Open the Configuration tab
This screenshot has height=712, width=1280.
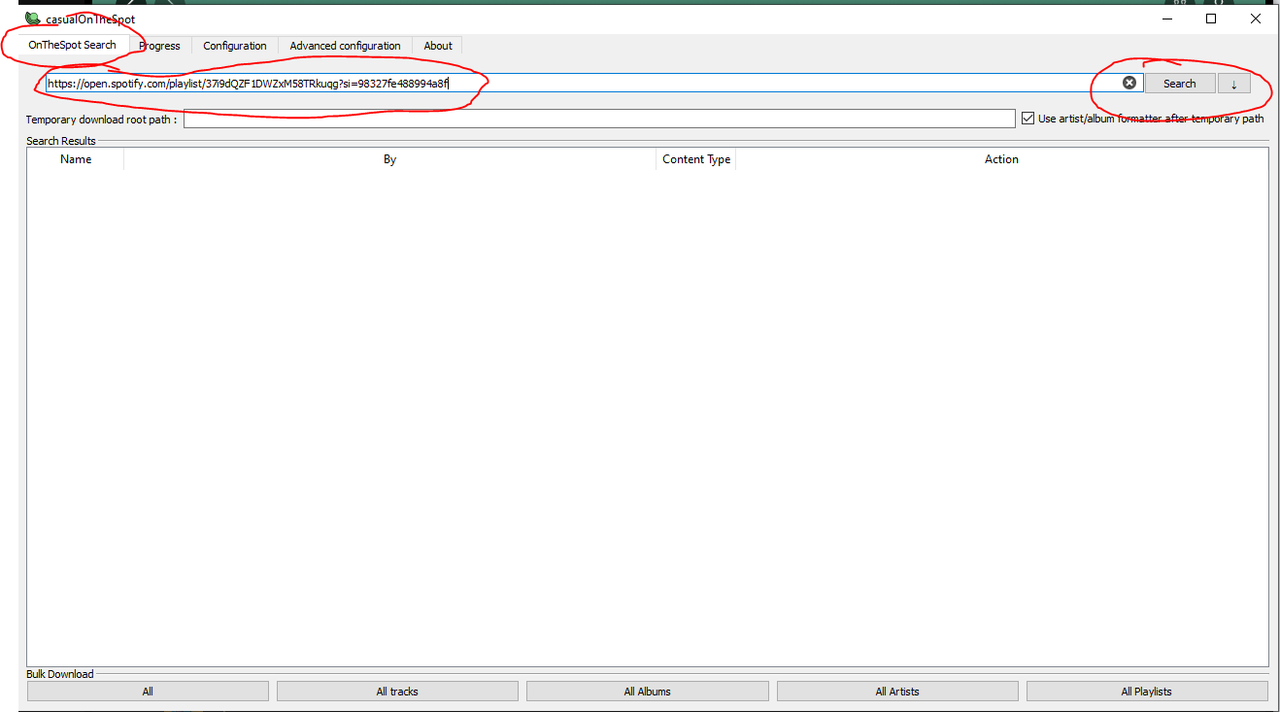[x=235, y=46]
